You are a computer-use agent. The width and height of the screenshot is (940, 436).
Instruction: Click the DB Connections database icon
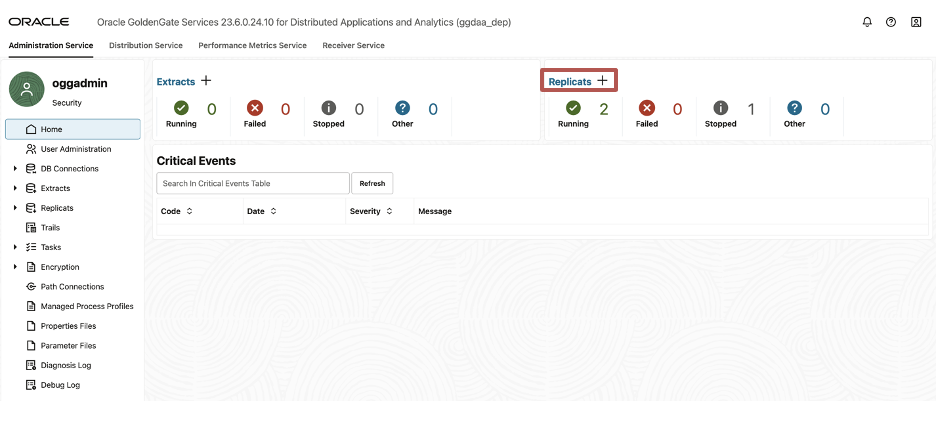pos(31,169)
